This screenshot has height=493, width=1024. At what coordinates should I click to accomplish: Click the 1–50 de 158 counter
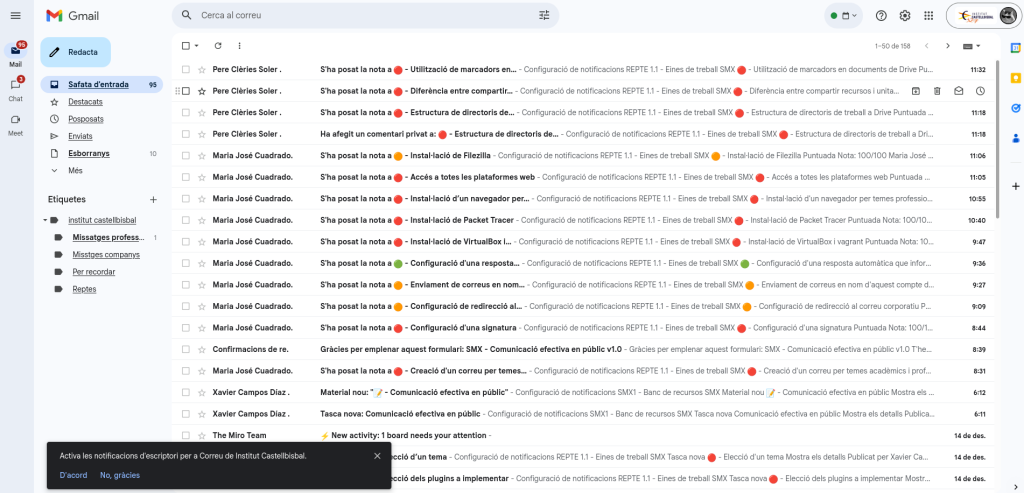(x=892, y=46)
